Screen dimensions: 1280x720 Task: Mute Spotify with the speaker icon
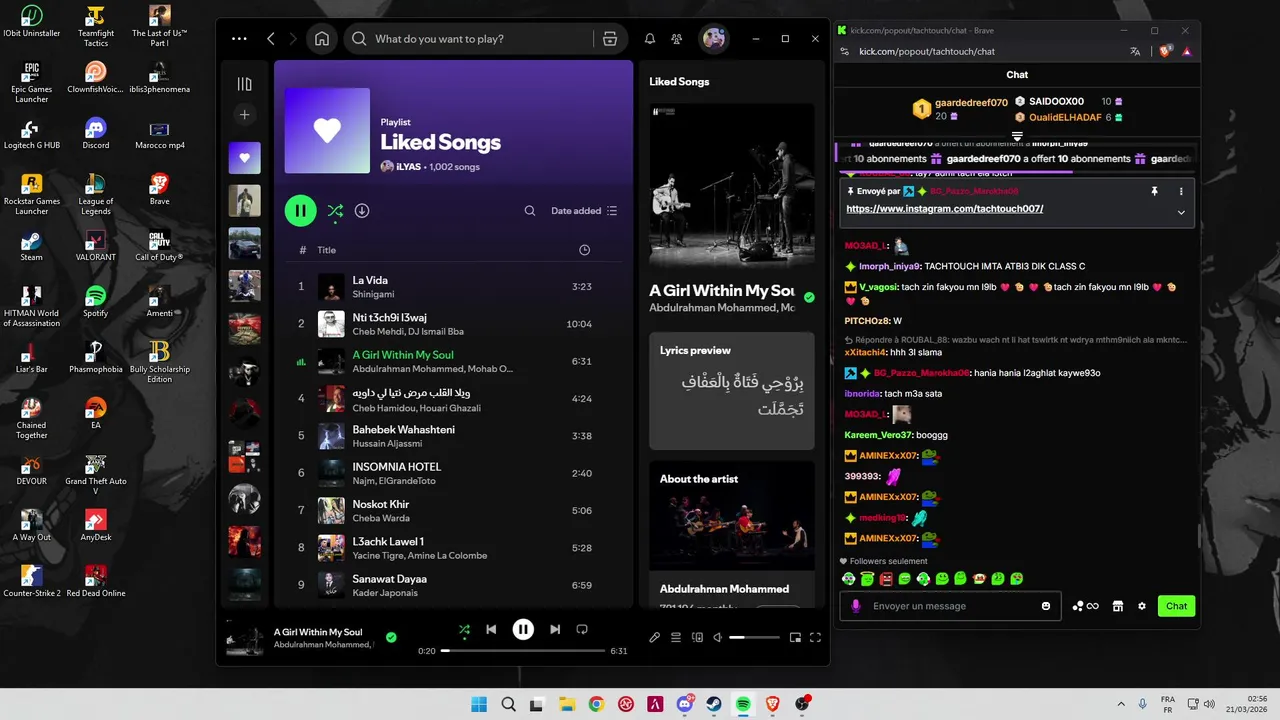(717, 637)
